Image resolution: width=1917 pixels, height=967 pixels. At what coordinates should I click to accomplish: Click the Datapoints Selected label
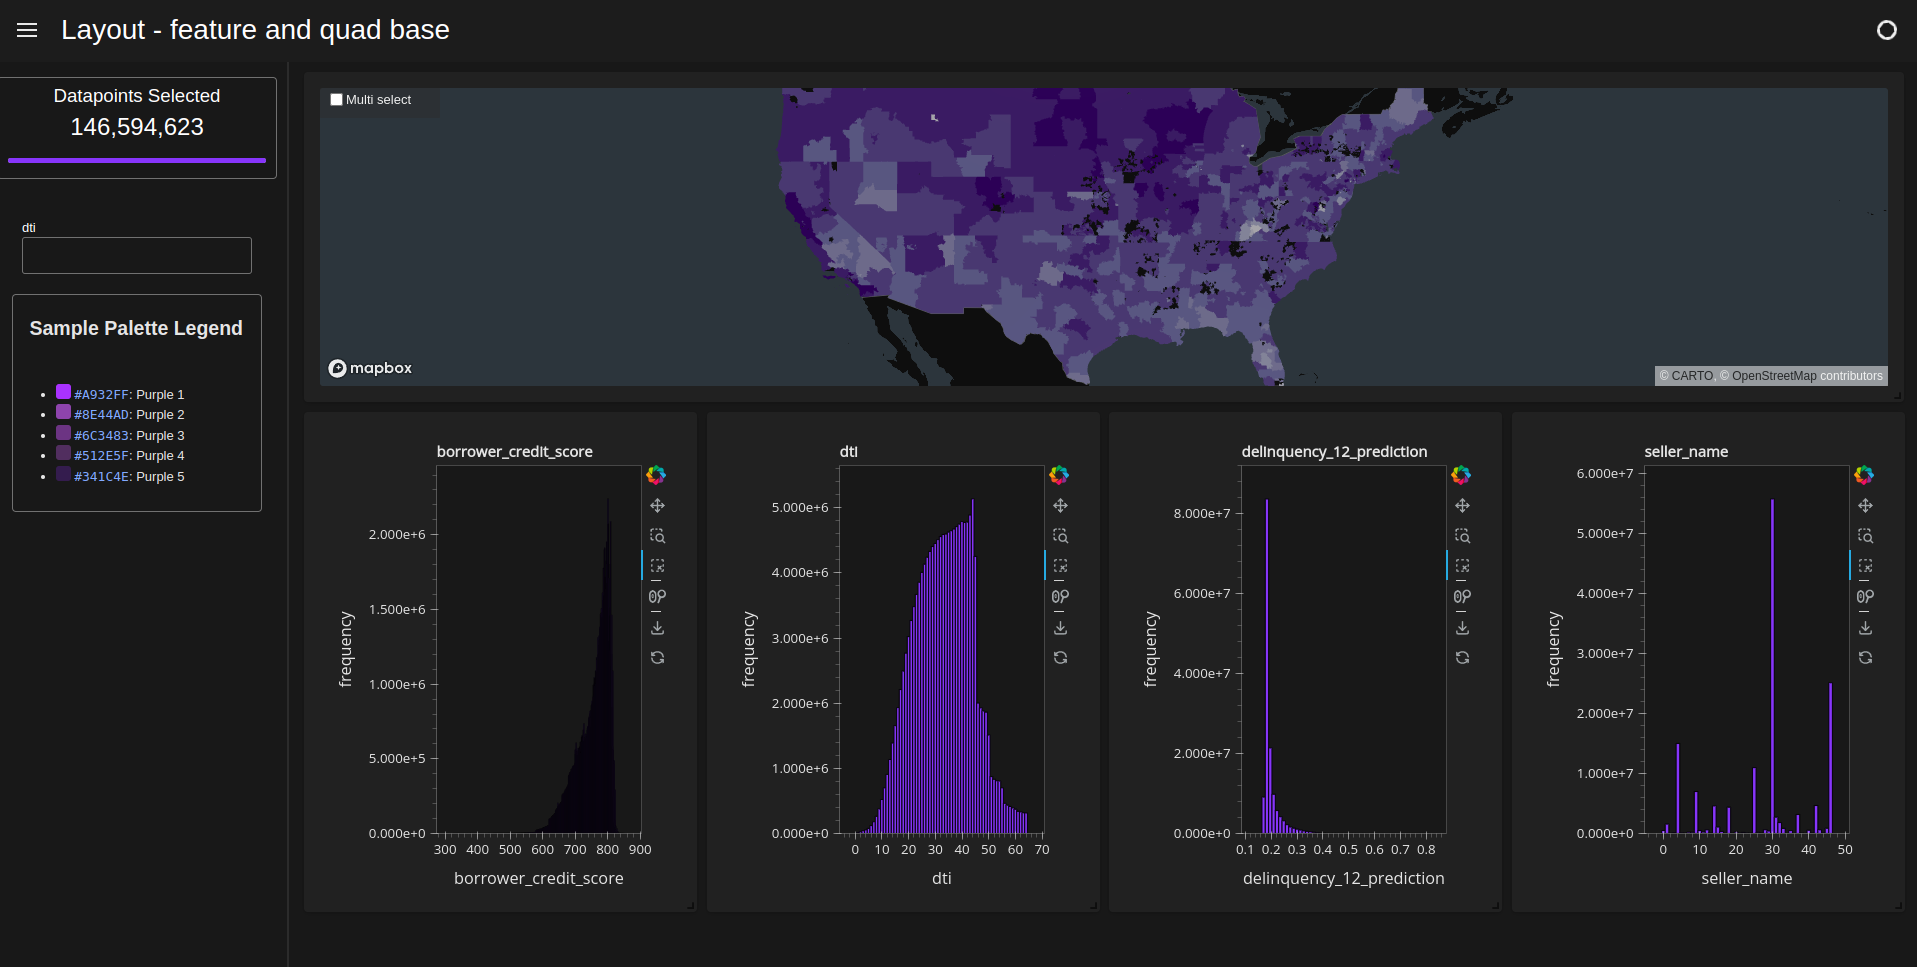pyautogui.click(x=137, y=96)
